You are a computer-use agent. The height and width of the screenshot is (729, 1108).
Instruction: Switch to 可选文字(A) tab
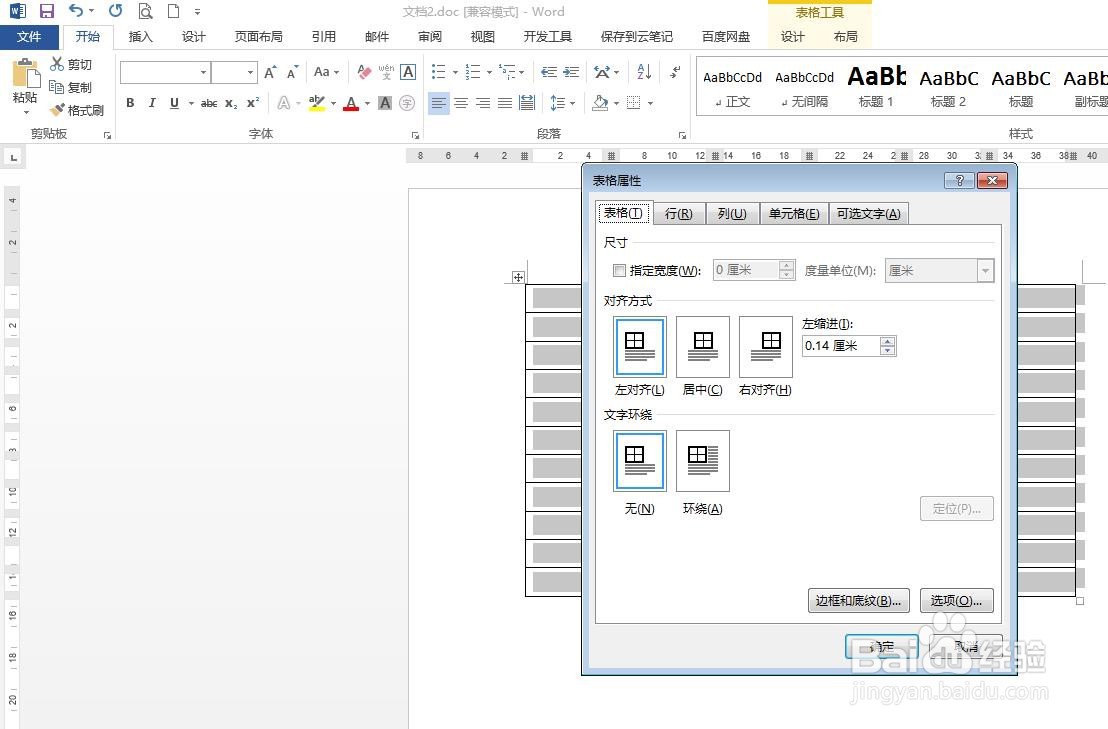(868, 213)
